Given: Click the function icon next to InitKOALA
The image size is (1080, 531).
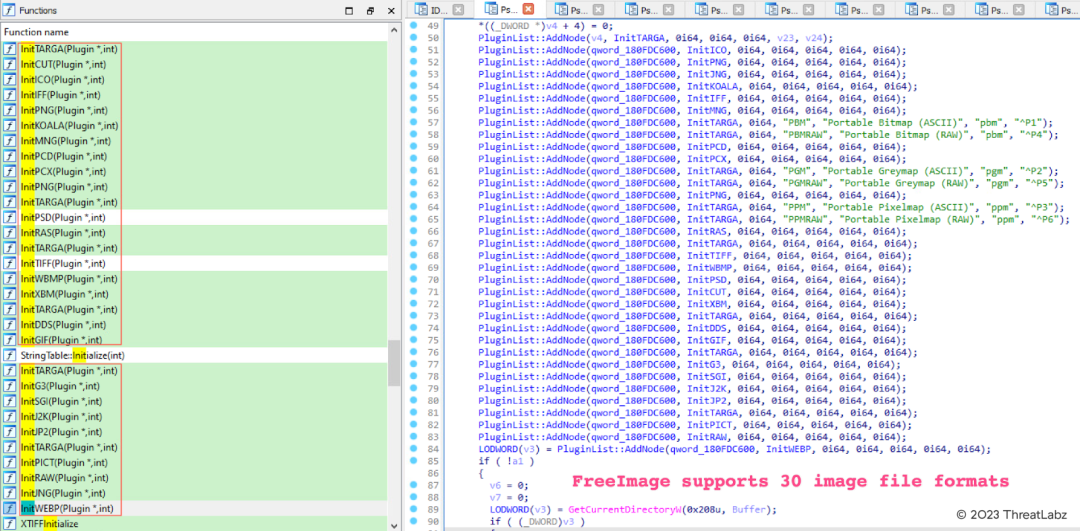Looking at the screenshot, I should (x=10, y=126).
